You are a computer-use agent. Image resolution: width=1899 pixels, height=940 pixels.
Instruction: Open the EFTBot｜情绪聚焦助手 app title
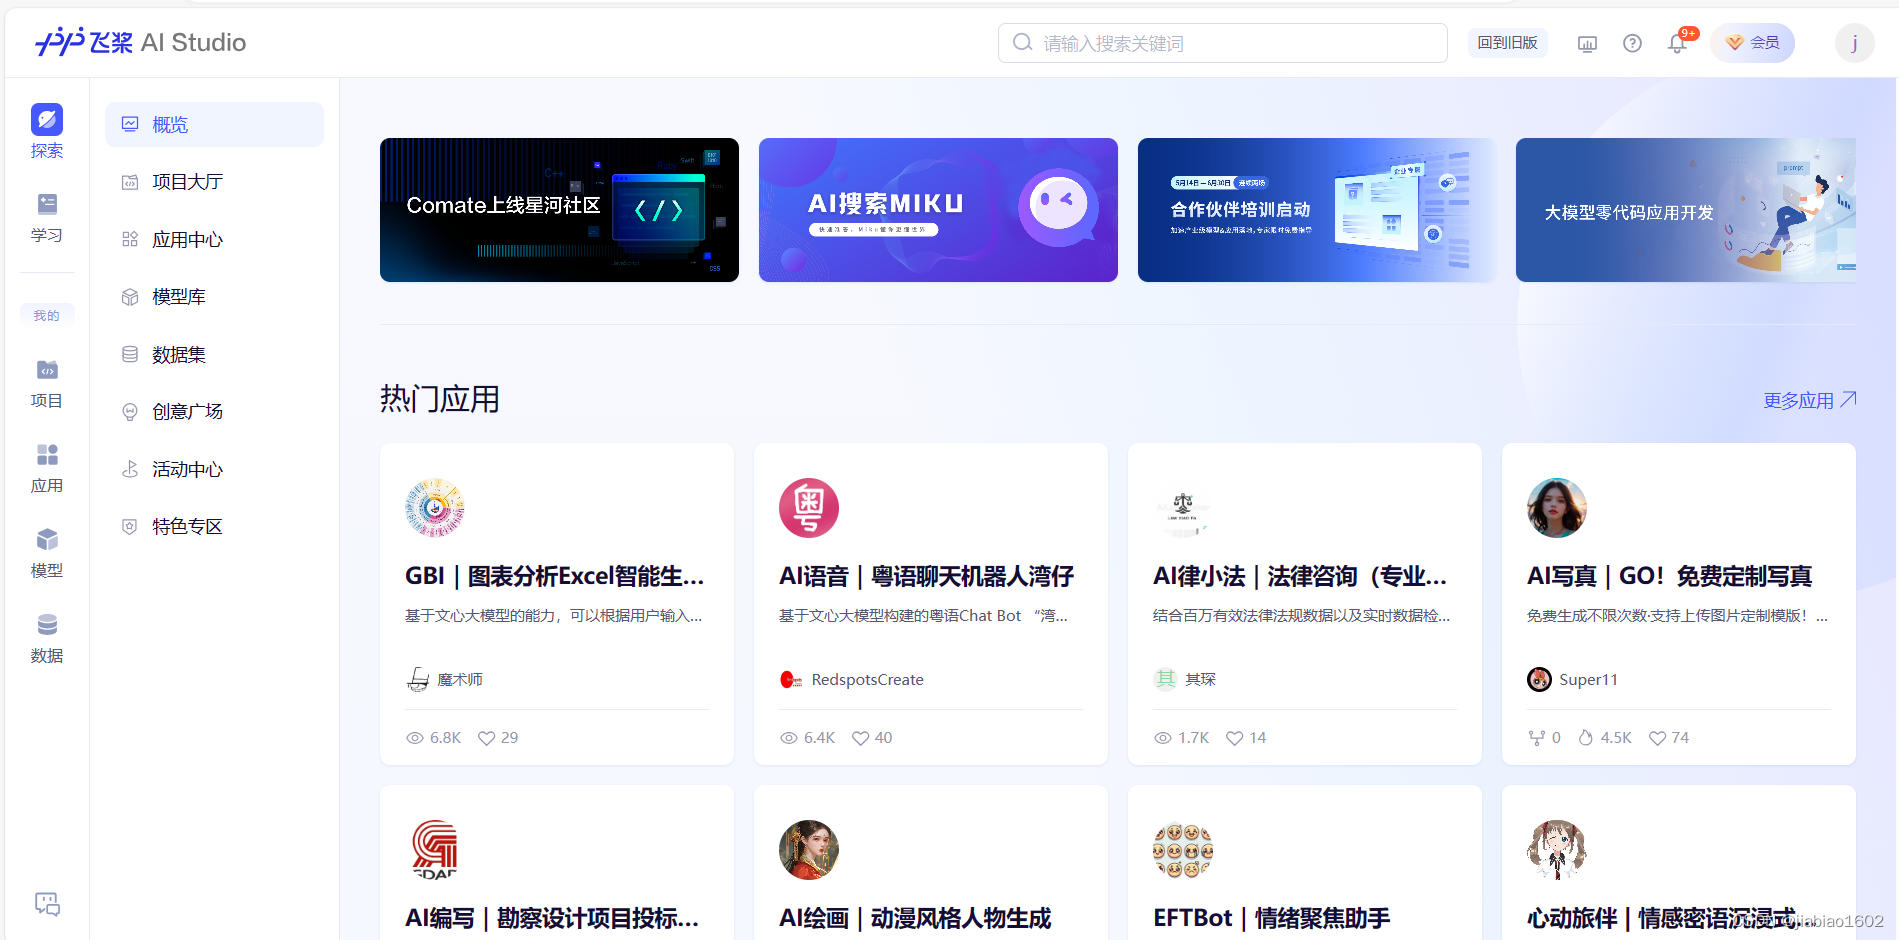pyautogui.click(x=1271, y=919)
